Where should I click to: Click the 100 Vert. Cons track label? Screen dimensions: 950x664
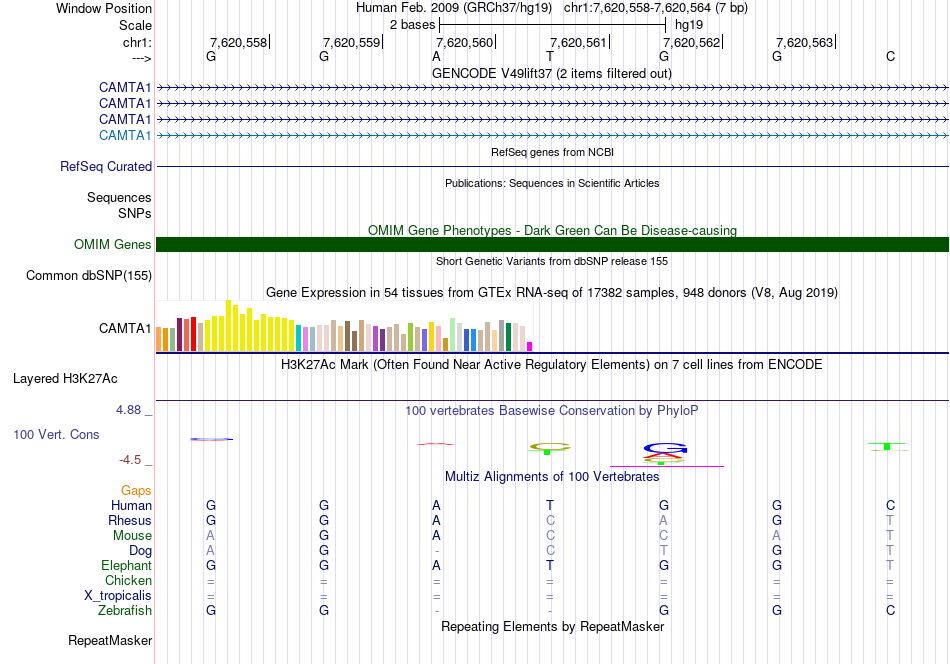(x=56, y=434)
